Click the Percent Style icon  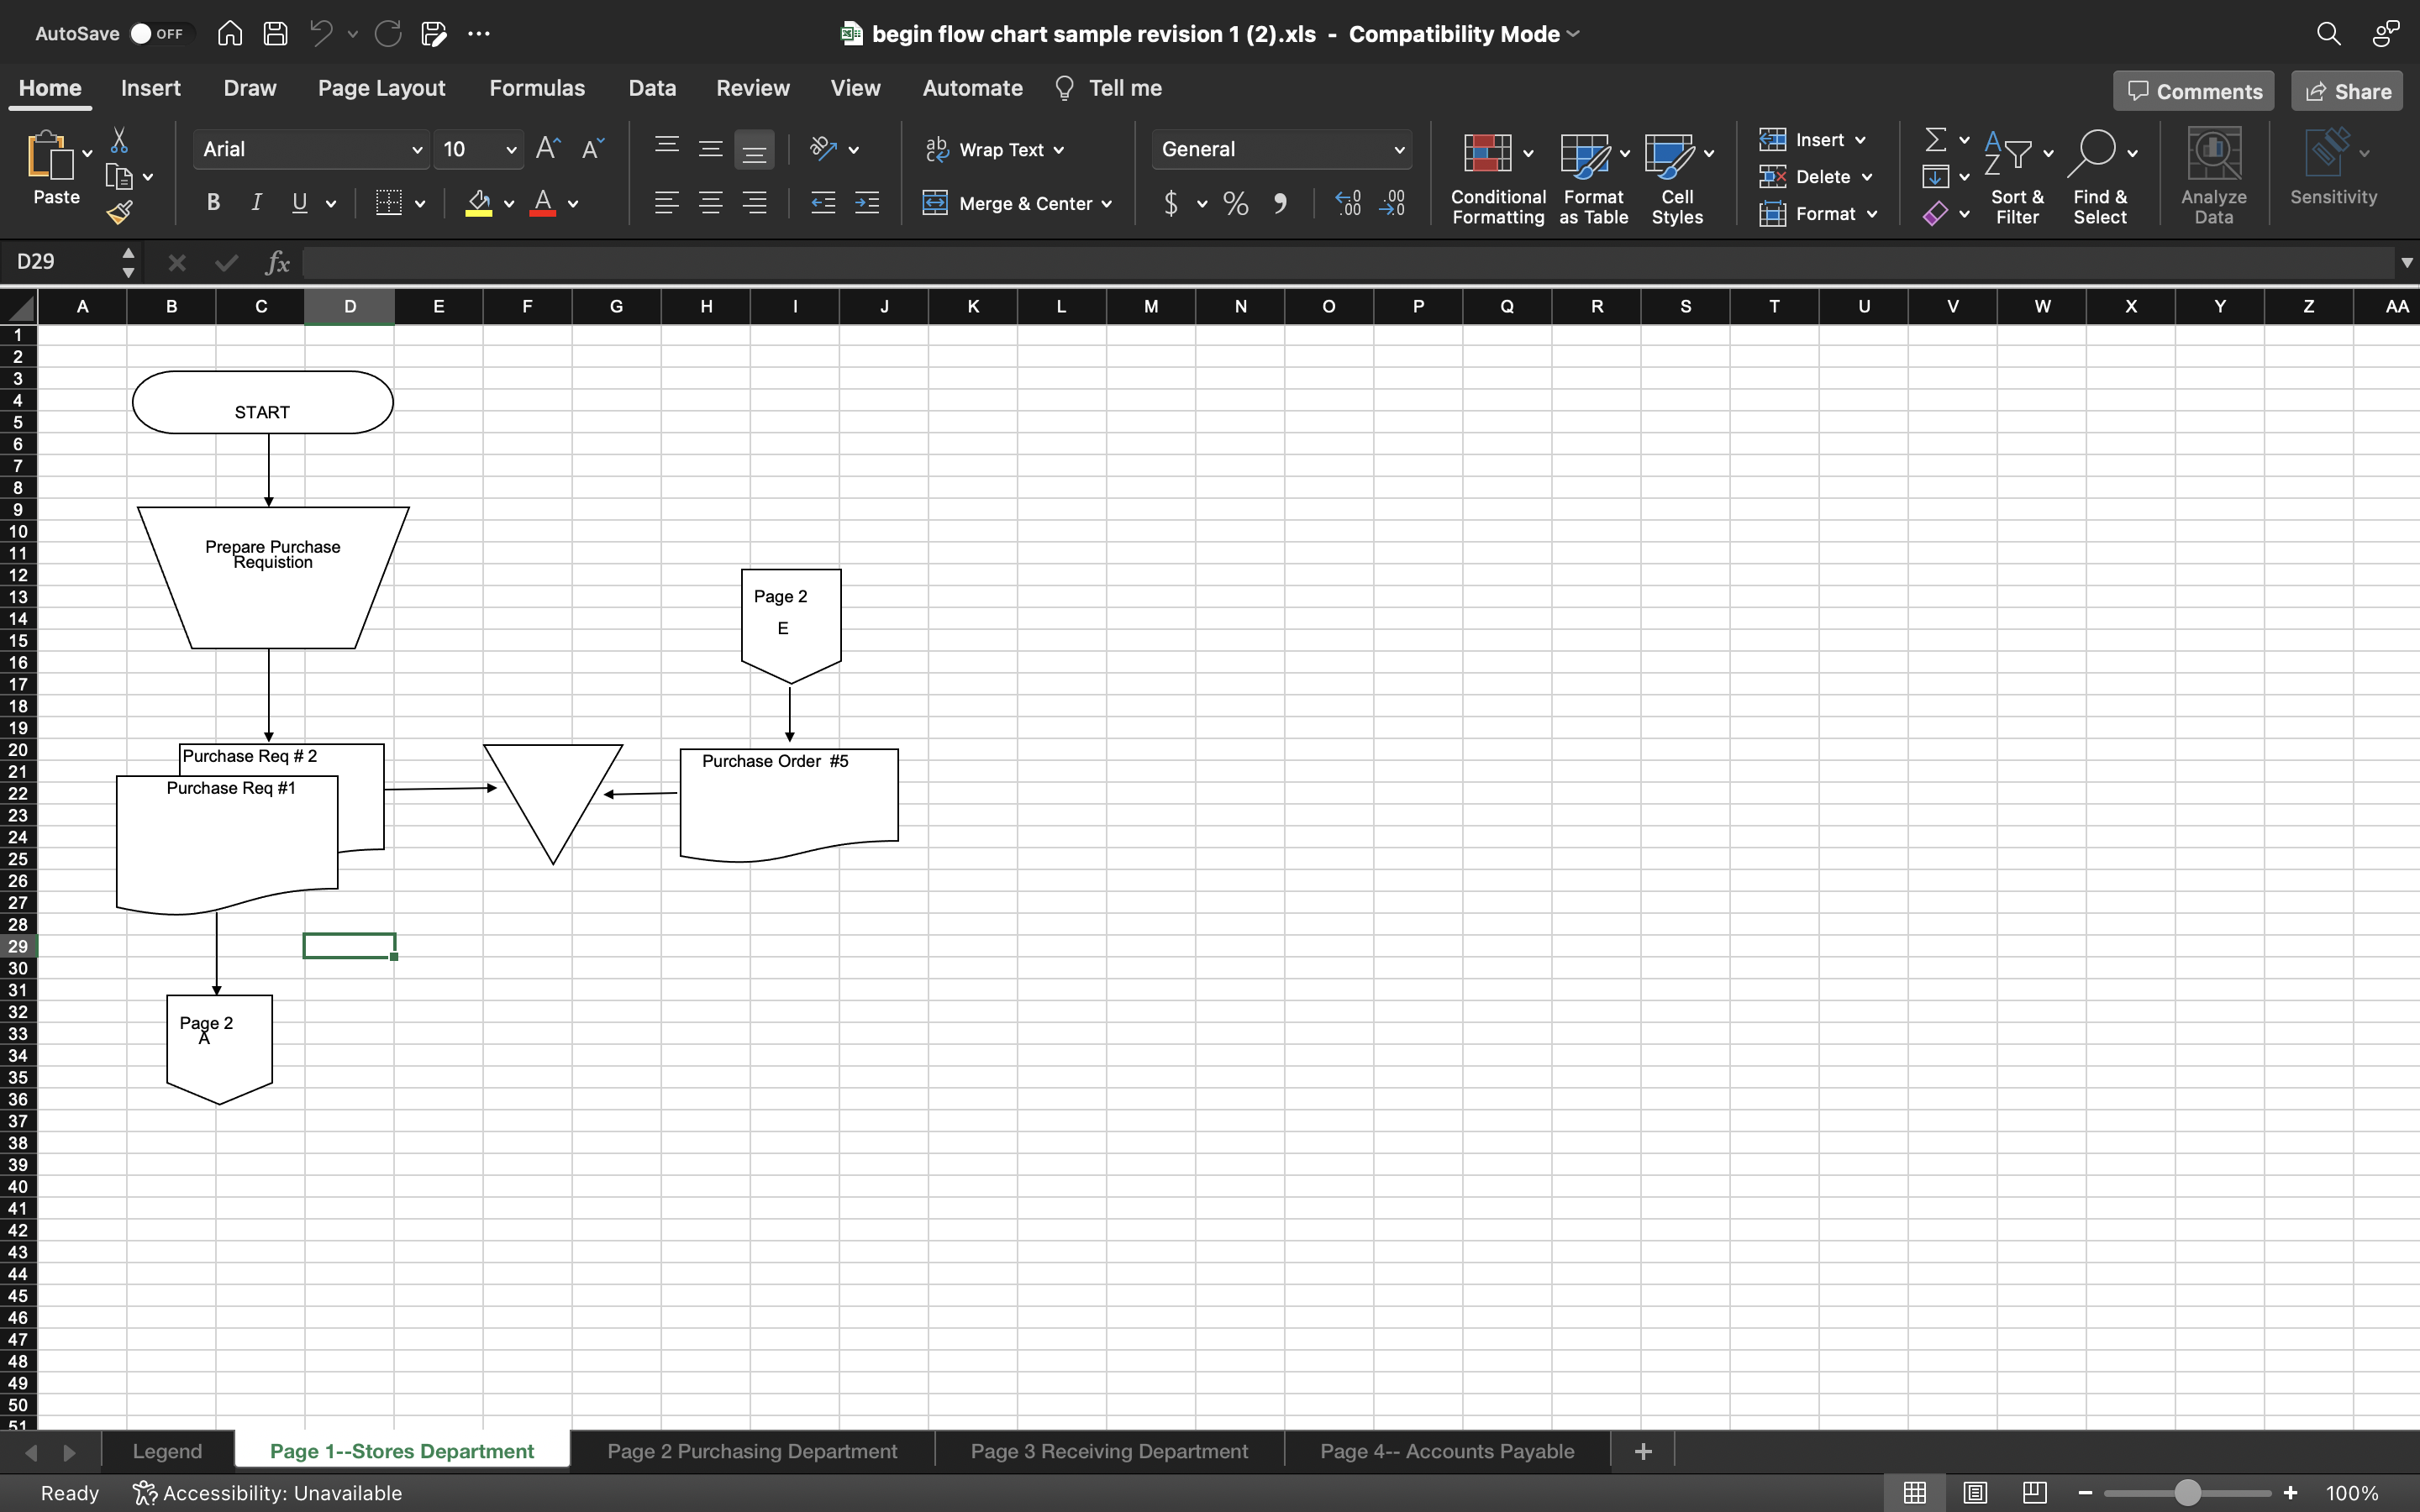[x=1235, y=204]
